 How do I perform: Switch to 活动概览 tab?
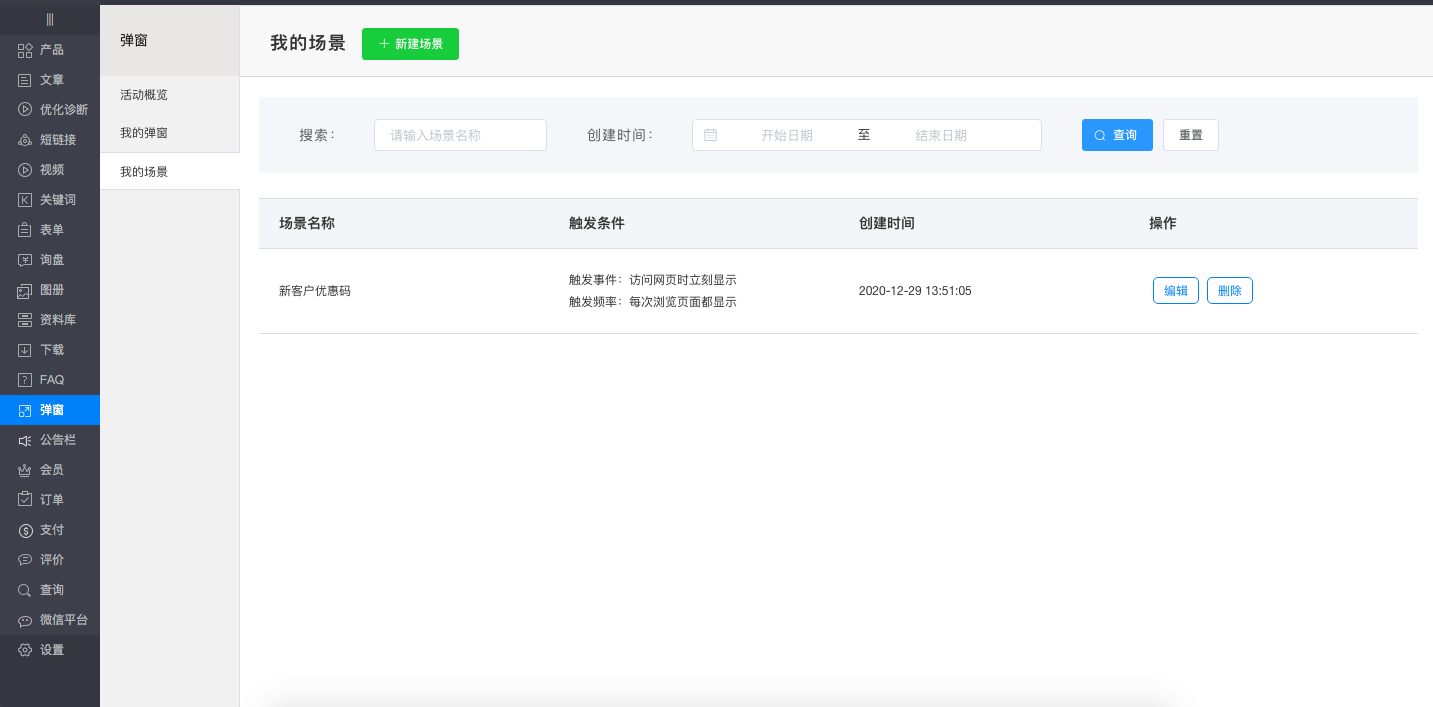click(144, 95)
